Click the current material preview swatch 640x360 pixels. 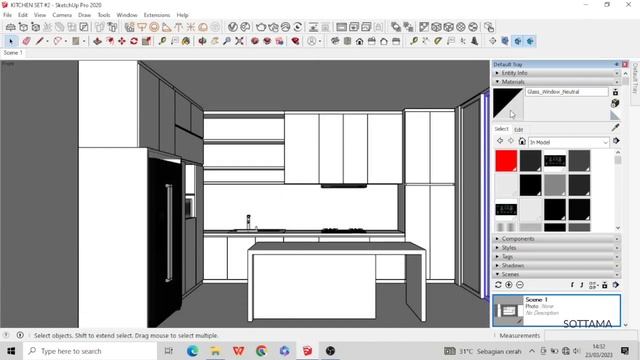(508, 103)
